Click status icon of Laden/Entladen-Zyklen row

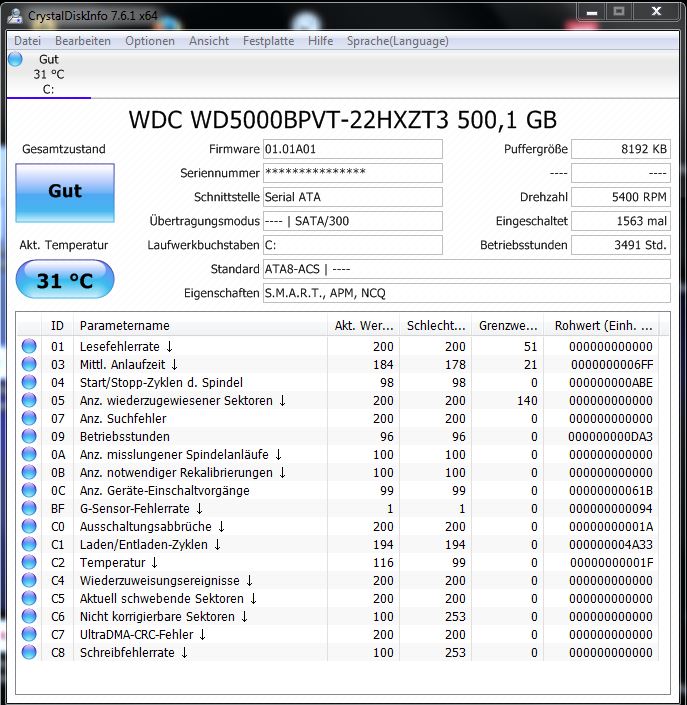coord(29,544)
